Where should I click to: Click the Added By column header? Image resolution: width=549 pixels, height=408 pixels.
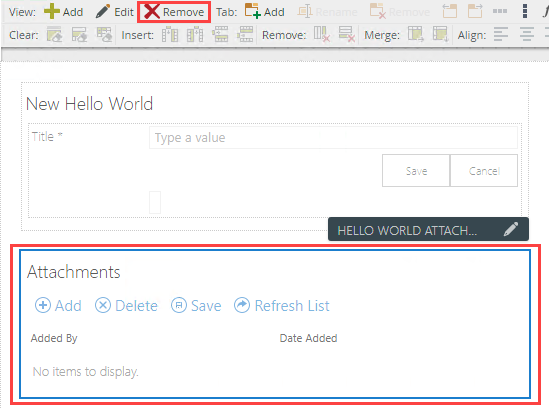click(54, 338)
